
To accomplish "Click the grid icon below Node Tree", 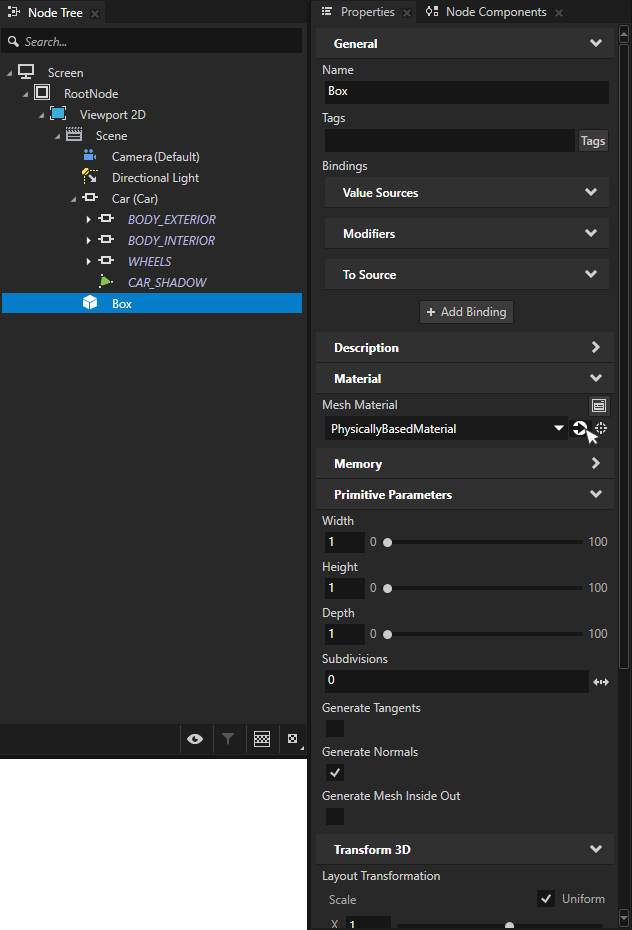I will [x=262, y=739].
